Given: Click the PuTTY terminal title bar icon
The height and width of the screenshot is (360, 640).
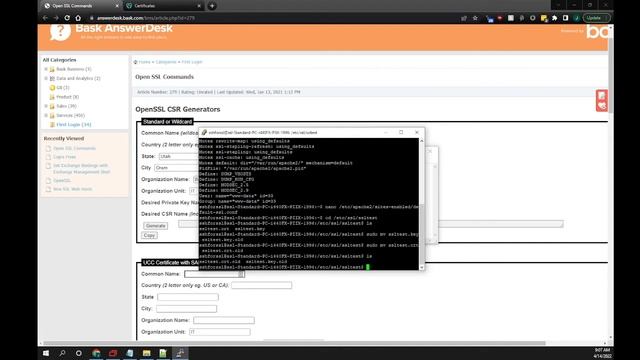Looking at the screenshot, I should (x=204, y=133).
